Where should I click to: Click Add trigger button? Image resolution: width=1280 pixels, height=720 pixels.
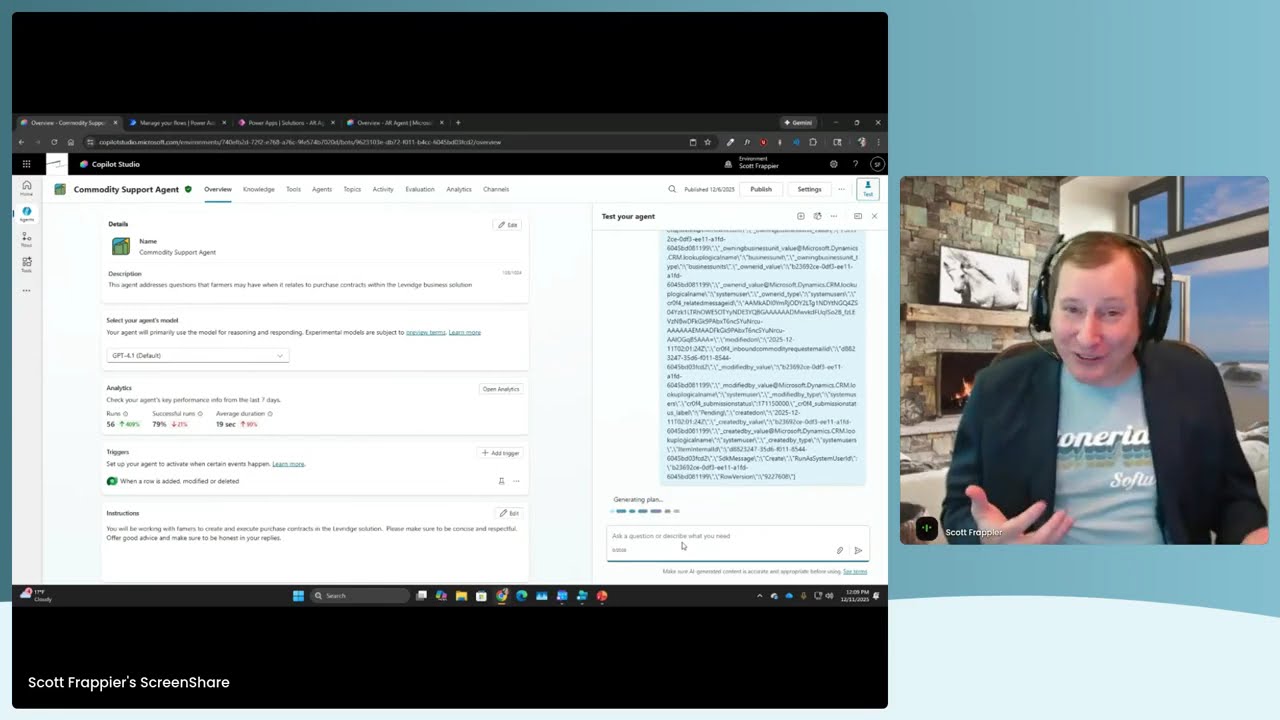(x=500, y=453)
